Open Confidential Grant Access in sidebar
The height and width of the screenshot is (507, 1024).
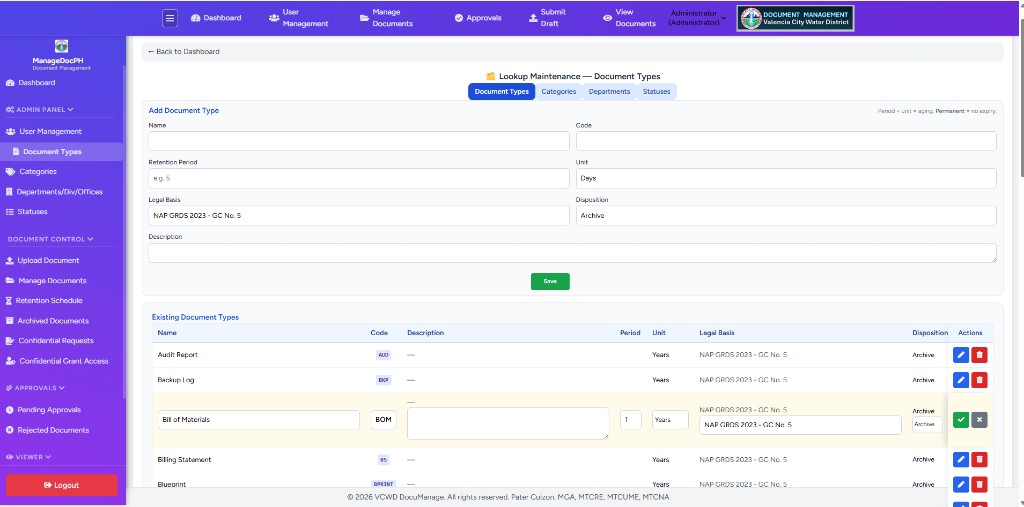(x=57, y=361)
